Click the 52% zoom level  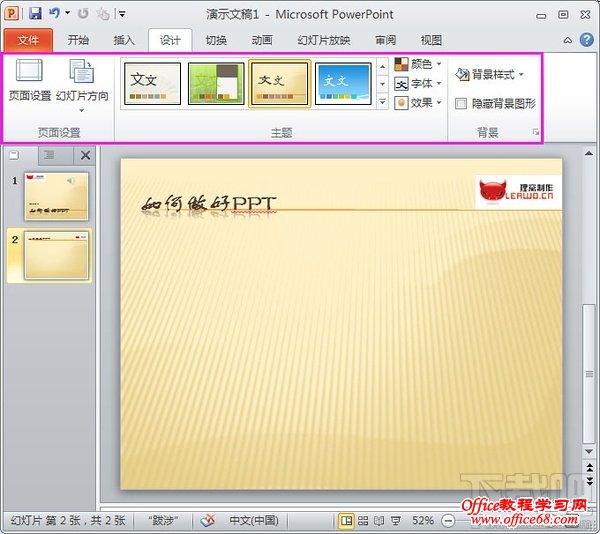pos(422,521)
